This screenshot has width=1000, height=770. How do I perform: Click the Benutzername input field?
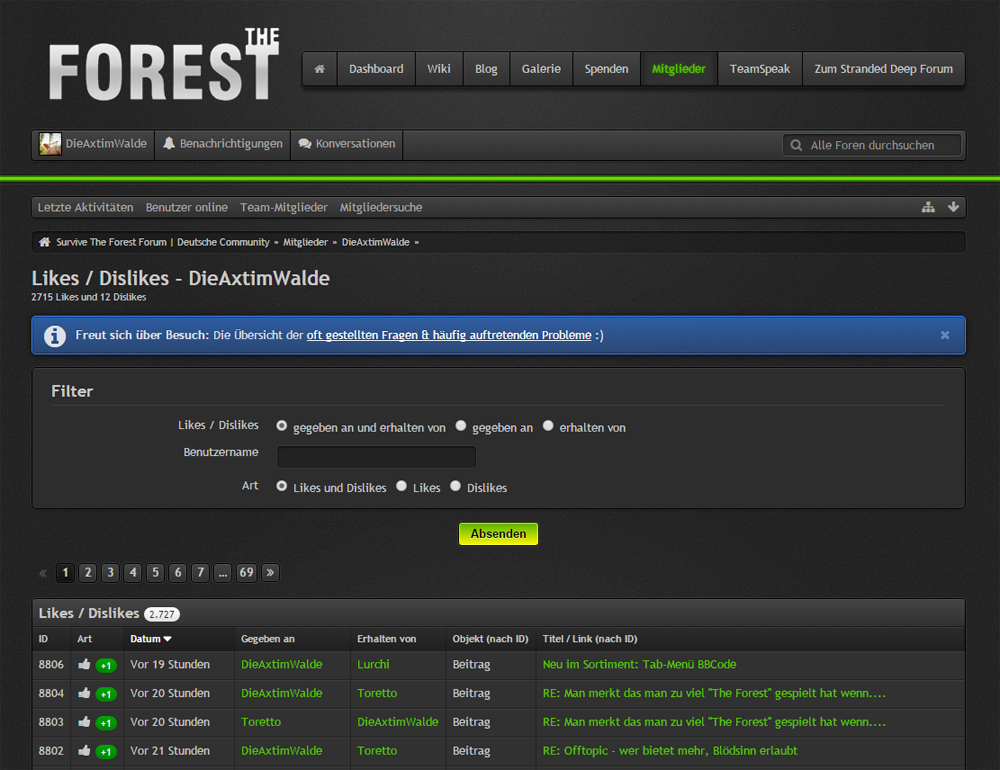[x=376, y=457]
